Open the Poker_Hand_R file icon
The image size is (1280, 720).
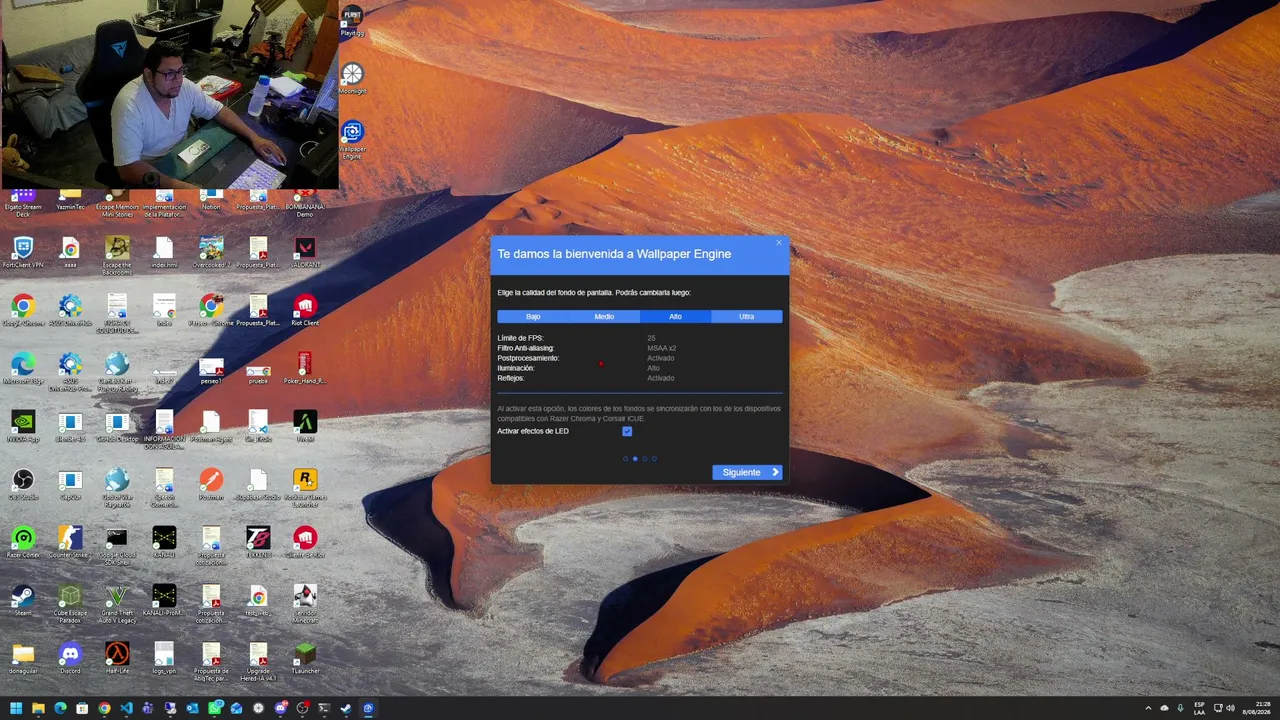[x=305, y=369]
